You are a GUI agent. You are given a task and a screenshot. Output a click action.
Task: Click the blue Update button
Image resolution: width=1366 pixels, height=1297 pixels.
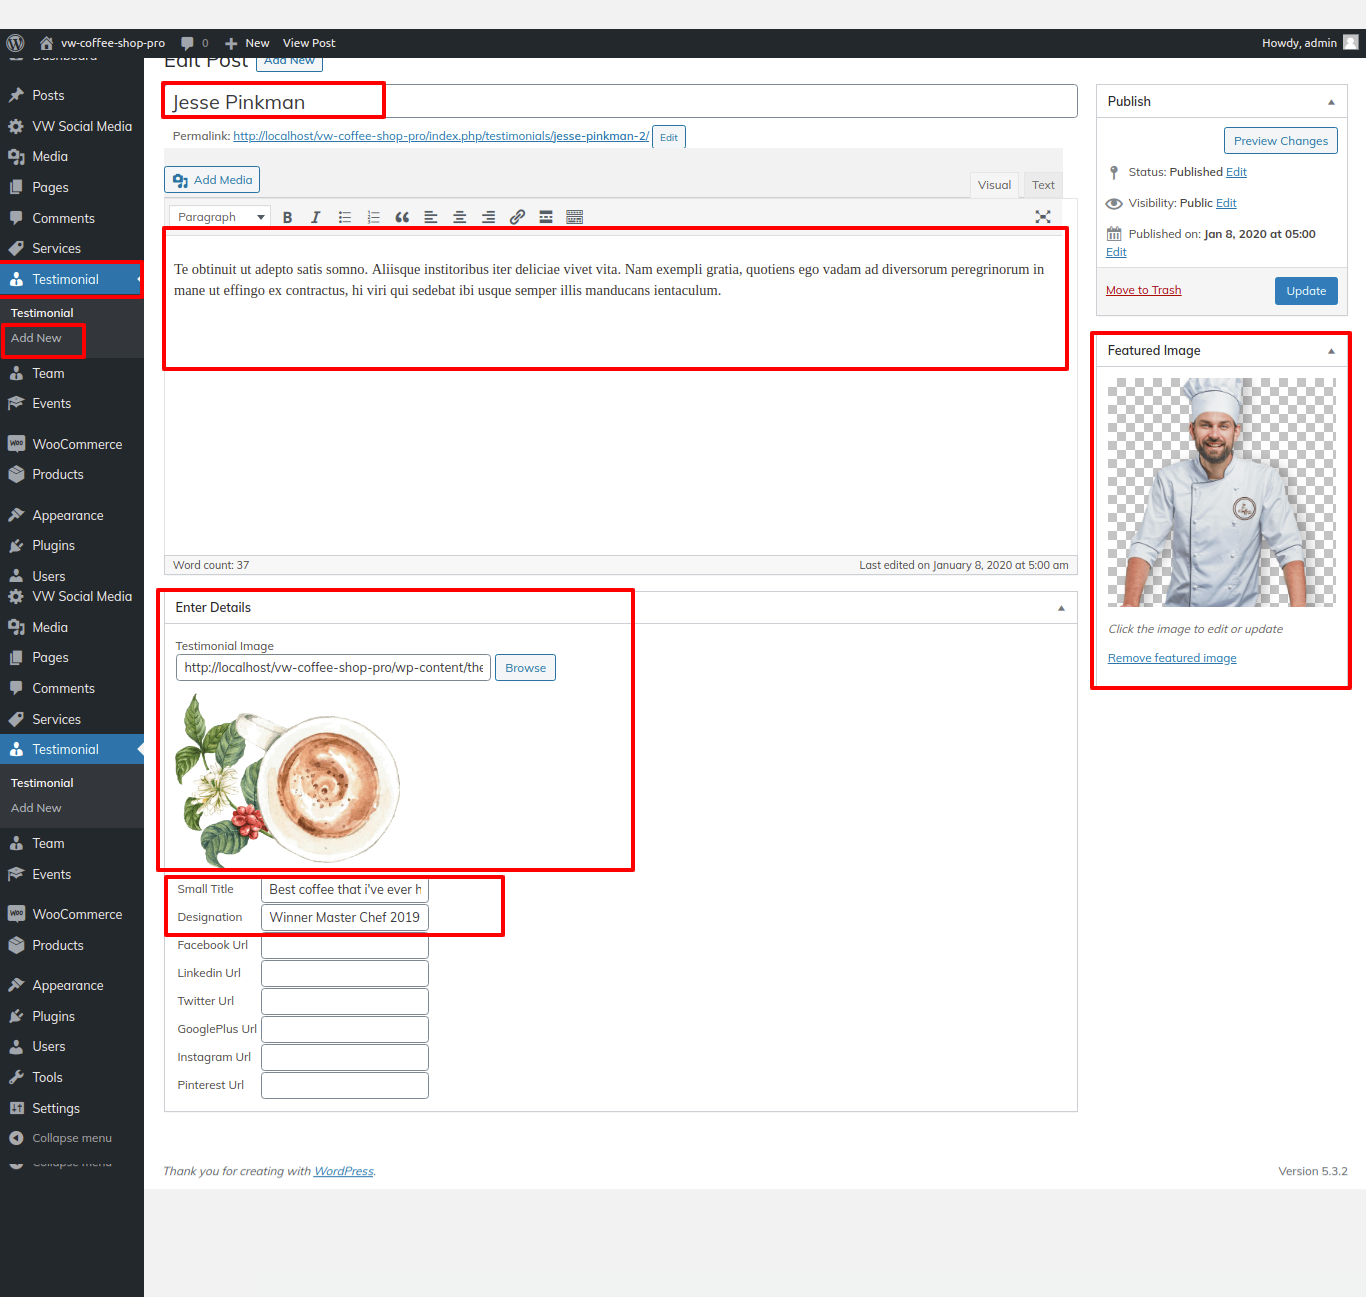(1306, 291)
